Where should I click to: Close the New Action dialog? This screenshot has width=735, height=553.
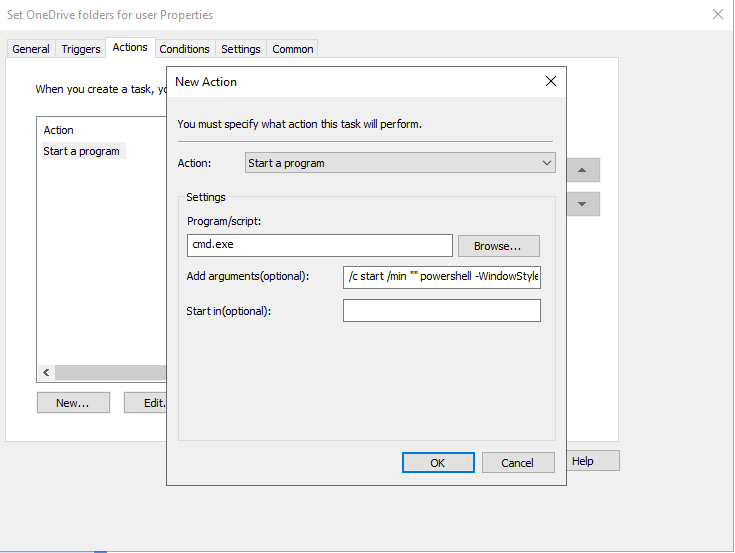pos(549,82)
